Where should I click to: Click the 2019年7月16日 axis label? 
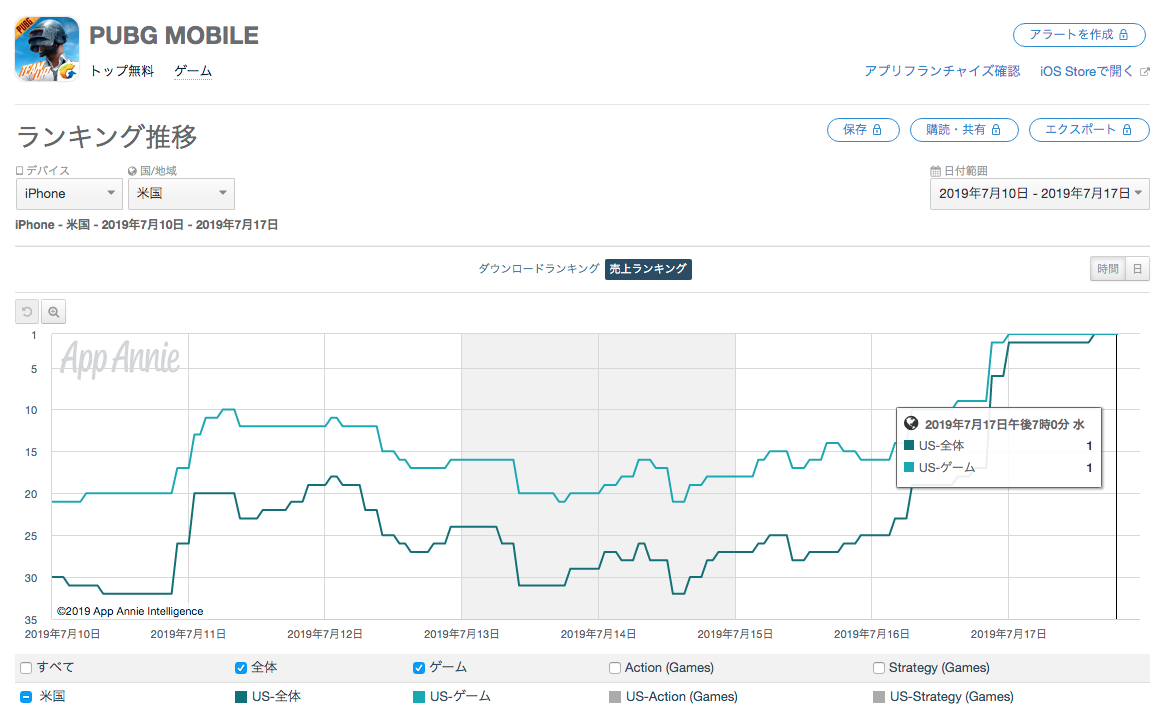point(871,635)
